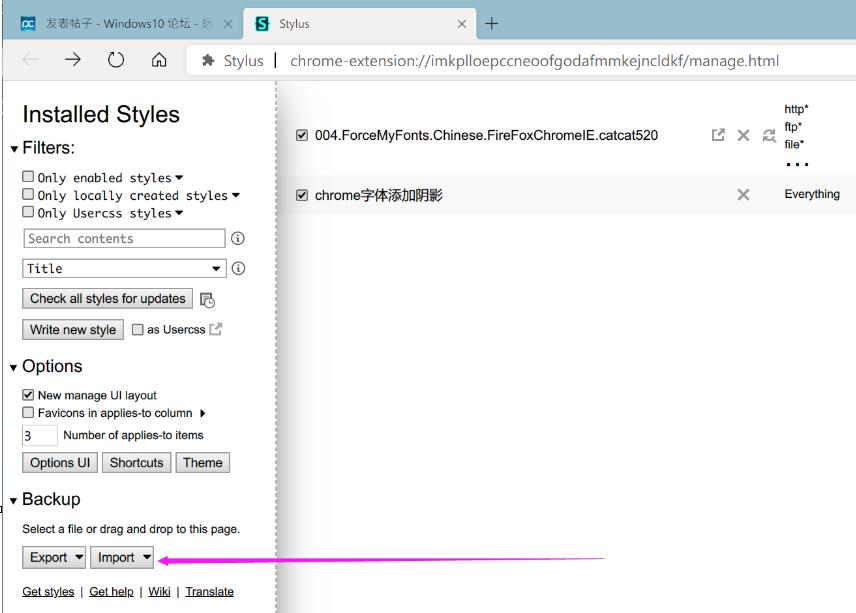
Task: Click the info icon beside Search contents
Action: coord(238,239)
